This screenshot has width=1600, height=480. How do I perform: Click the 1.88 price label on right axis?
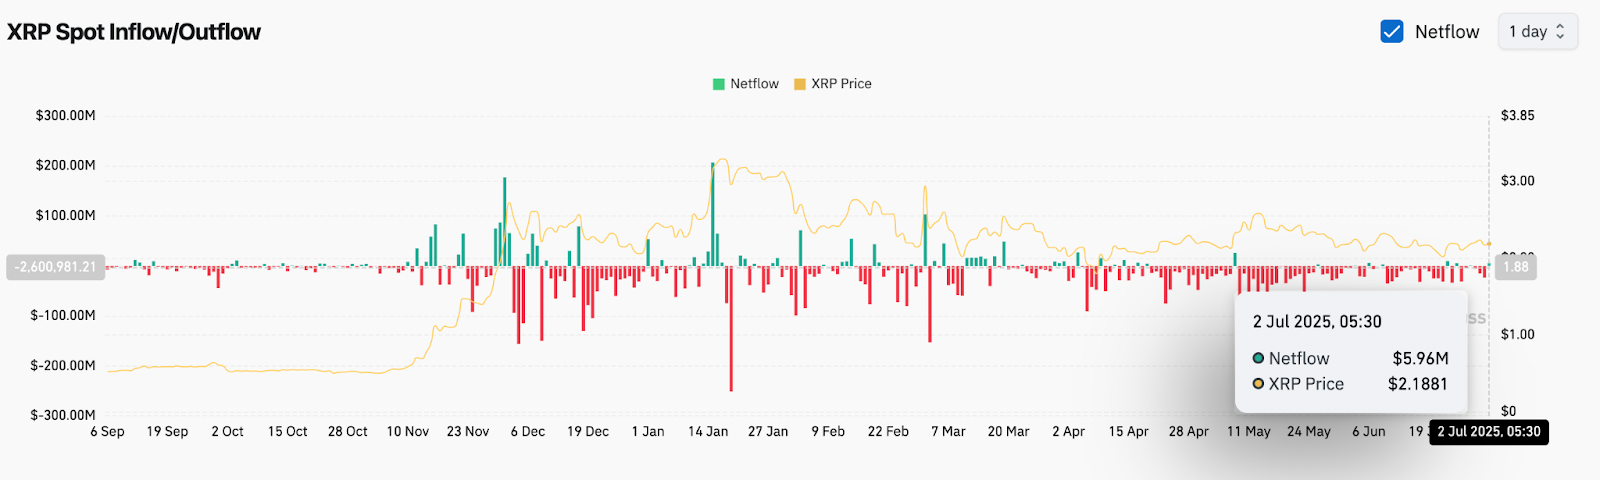(1515, 267)
